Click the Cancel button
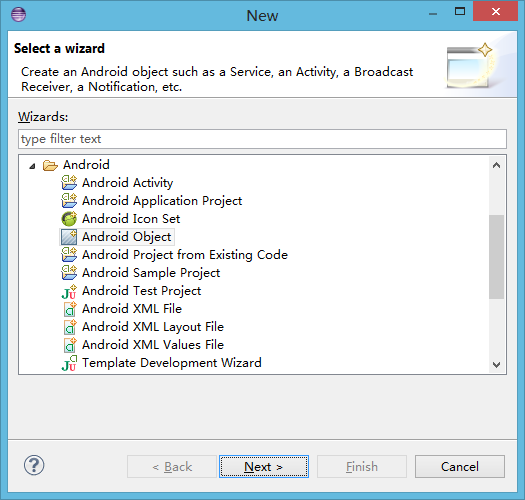The image size is (525, 500). pos(460,467)
